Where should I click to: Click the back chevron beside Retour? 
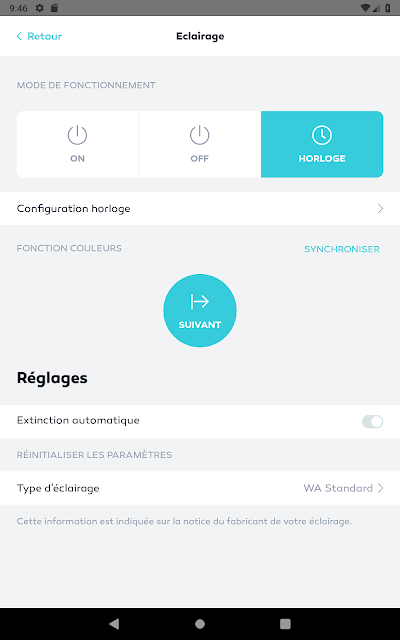click(x=19, y=36)
